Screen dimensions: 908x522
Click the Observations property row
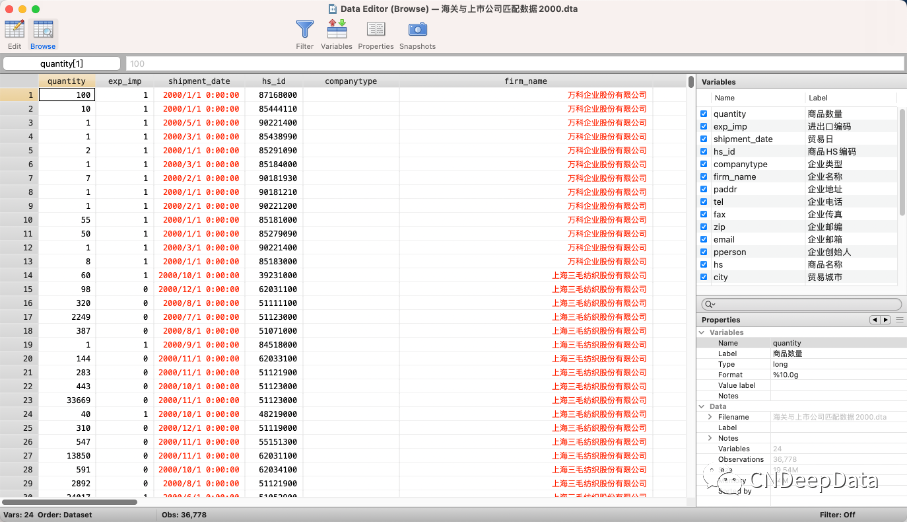[x=801, y=459]
